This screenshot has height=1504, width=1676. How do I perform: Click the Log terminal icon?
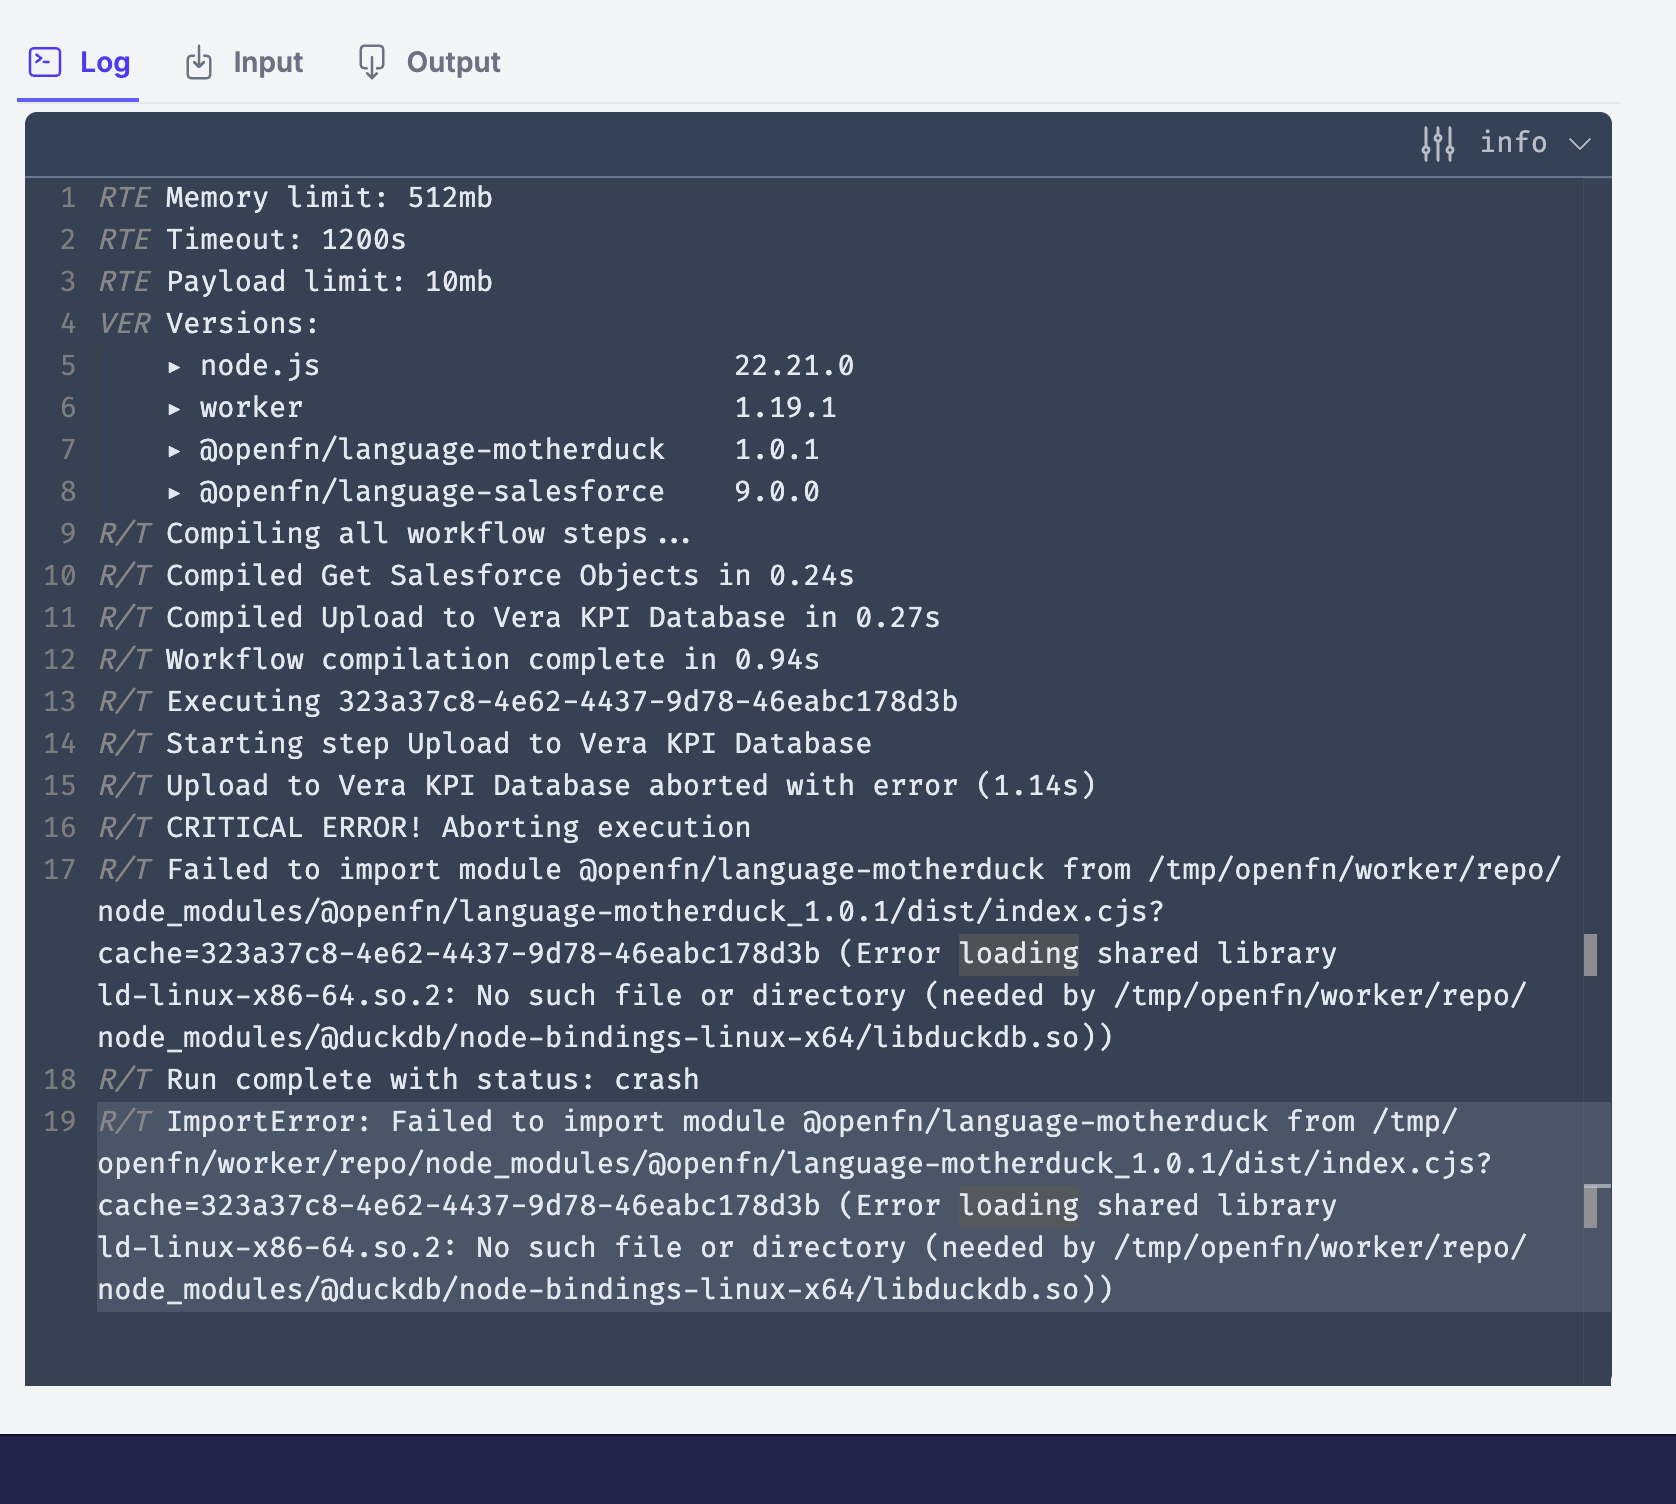pos(45,62)
